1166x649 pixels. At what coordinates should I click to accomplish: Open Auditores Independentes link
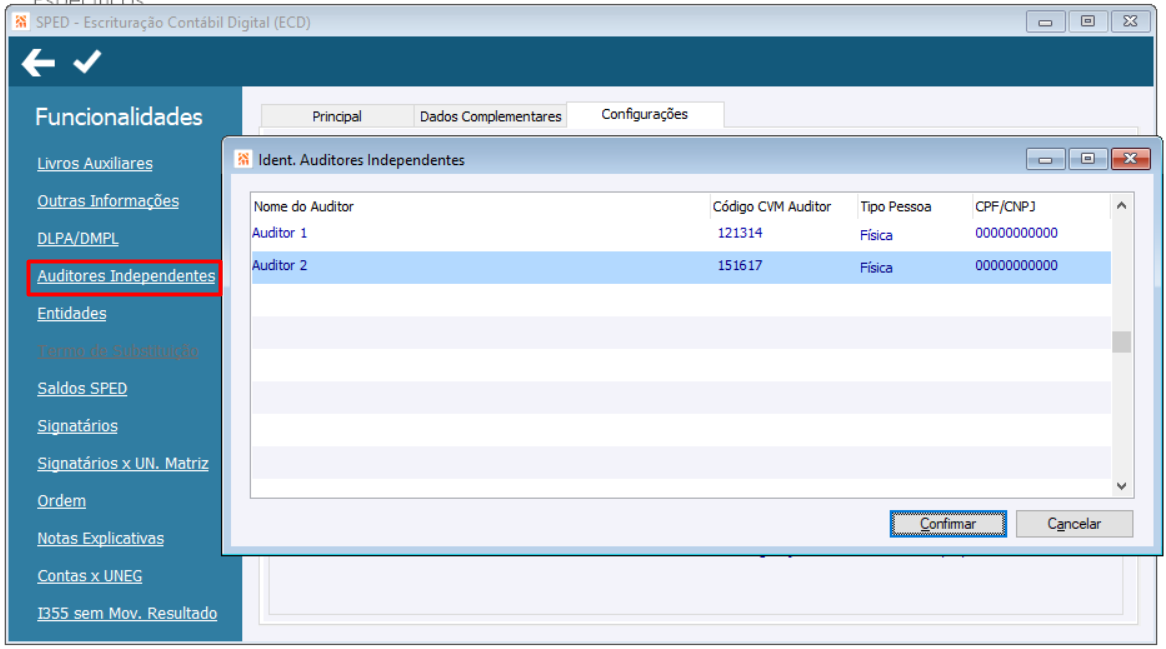126,276
